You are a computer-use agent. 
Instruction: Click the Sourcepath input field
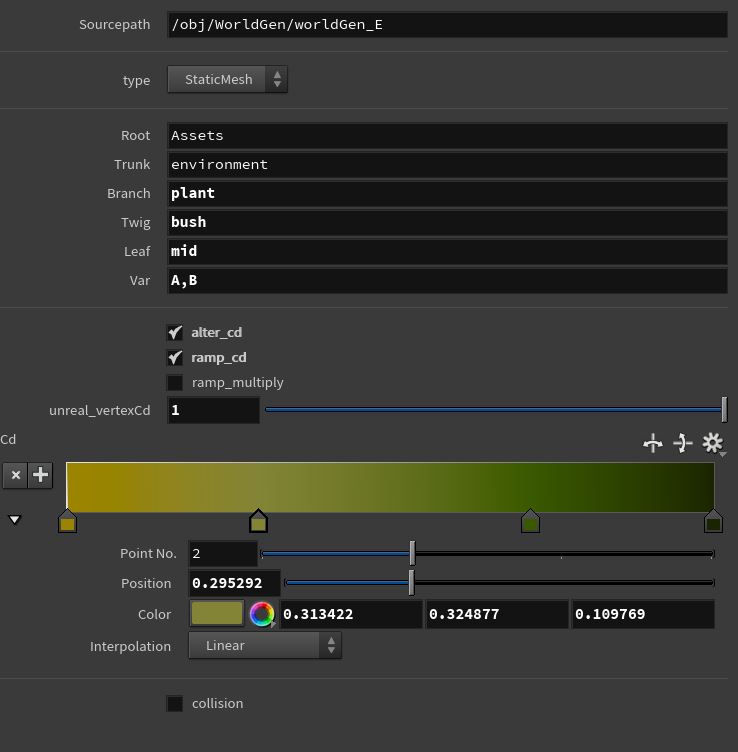point(447,24)
